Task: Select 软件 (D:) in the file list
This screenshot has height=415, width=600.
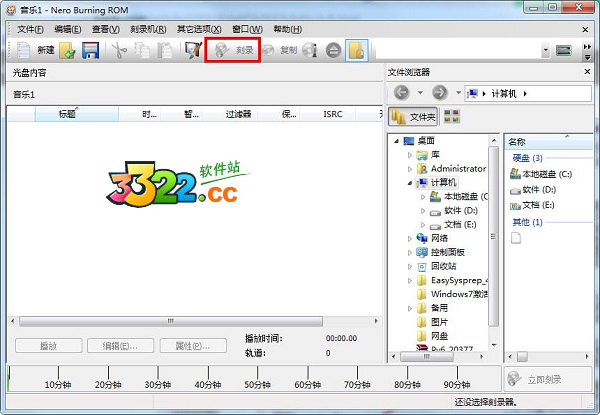Action: click(x=533, y=190)
